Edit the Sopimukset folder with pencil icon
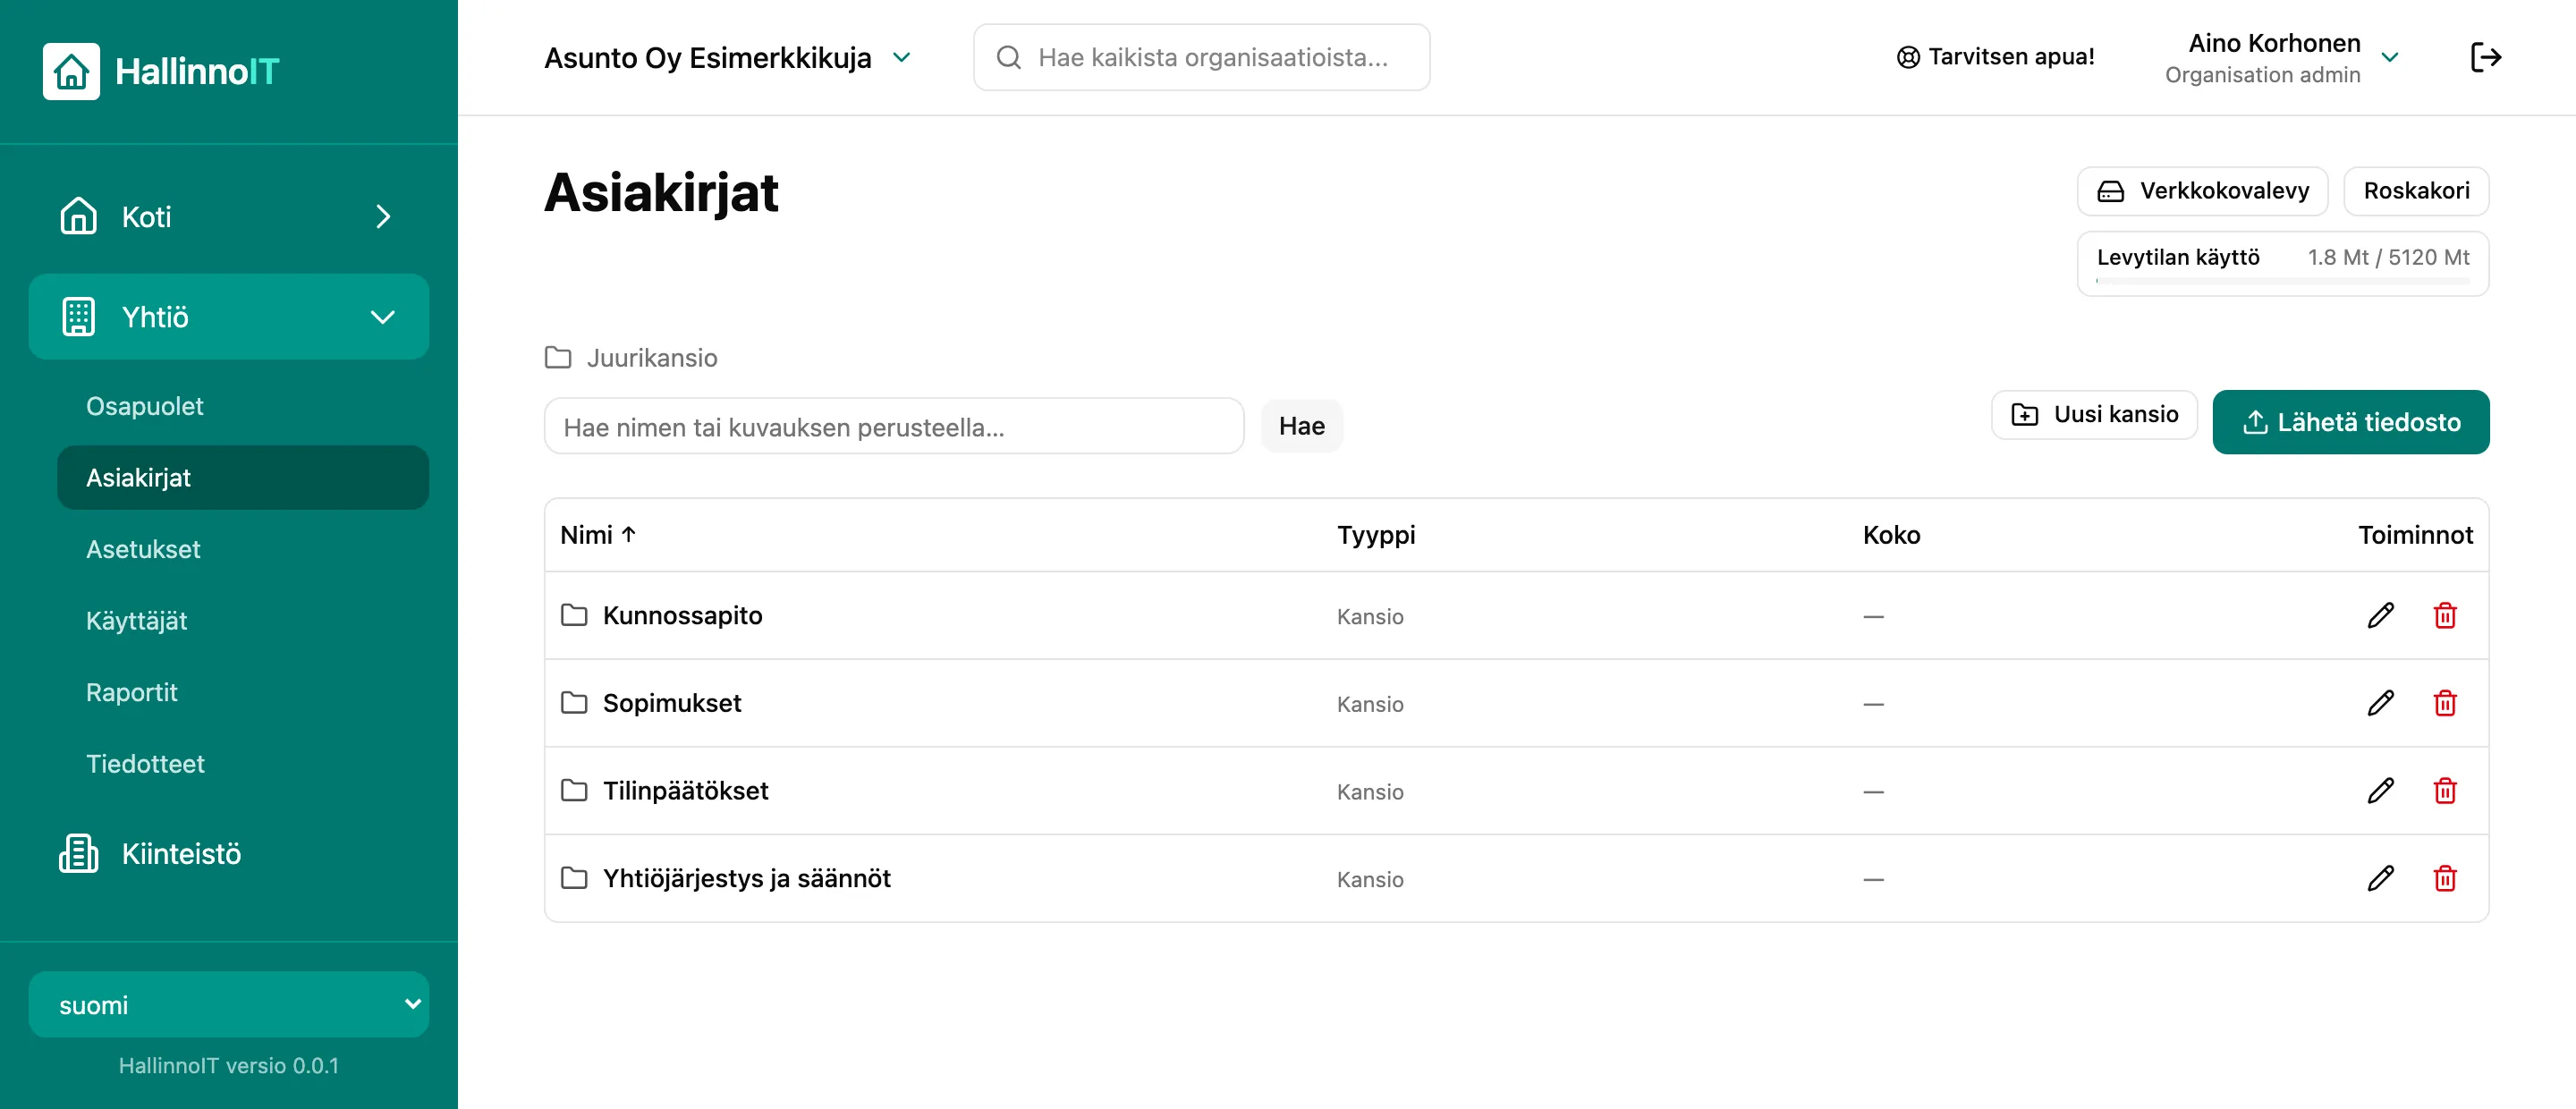The height and width of the screenshot is (1109, 2576). (x=2380, y=703)
